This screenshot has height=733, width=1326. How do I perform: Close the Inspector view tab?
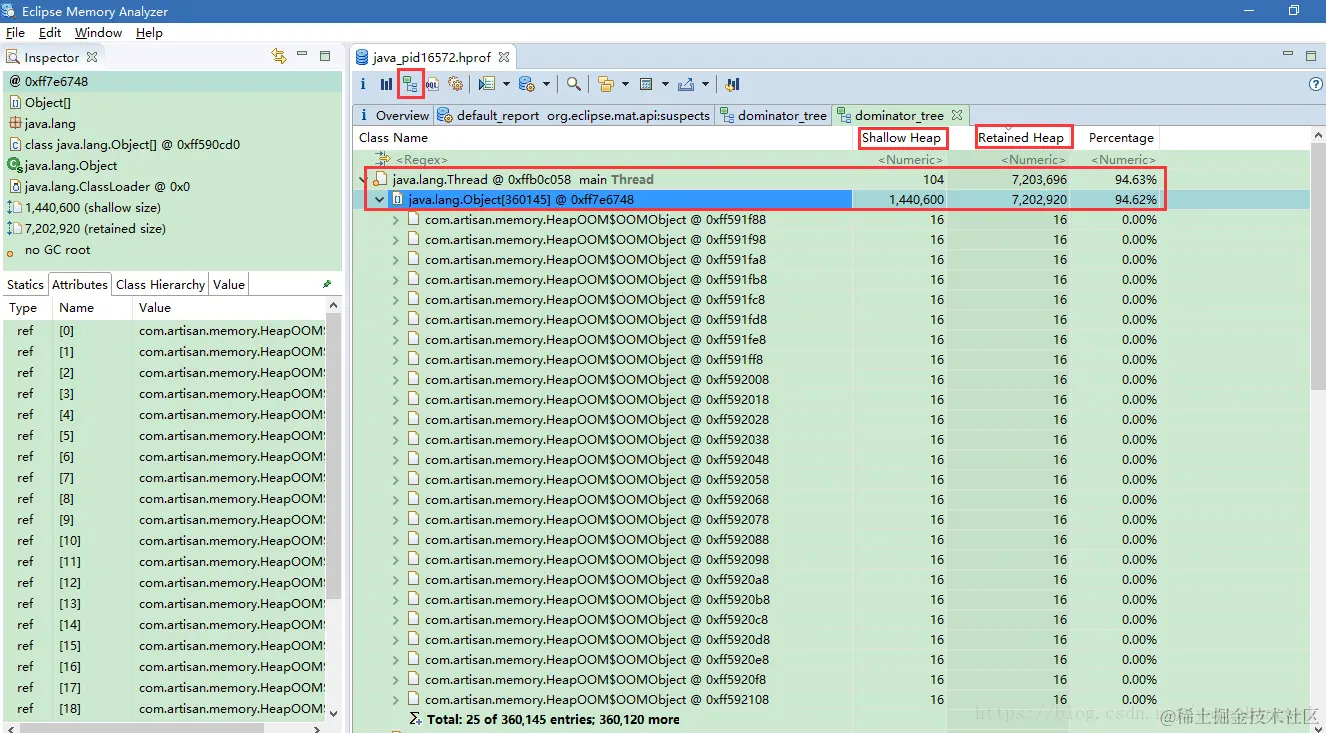pos(92,57)
